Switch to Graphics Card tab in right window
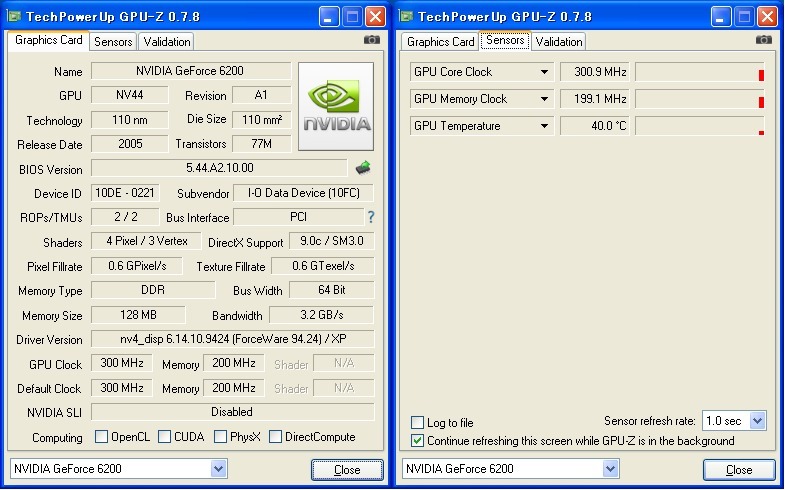Screen dimensions: 785x490 tap(441, 42)
